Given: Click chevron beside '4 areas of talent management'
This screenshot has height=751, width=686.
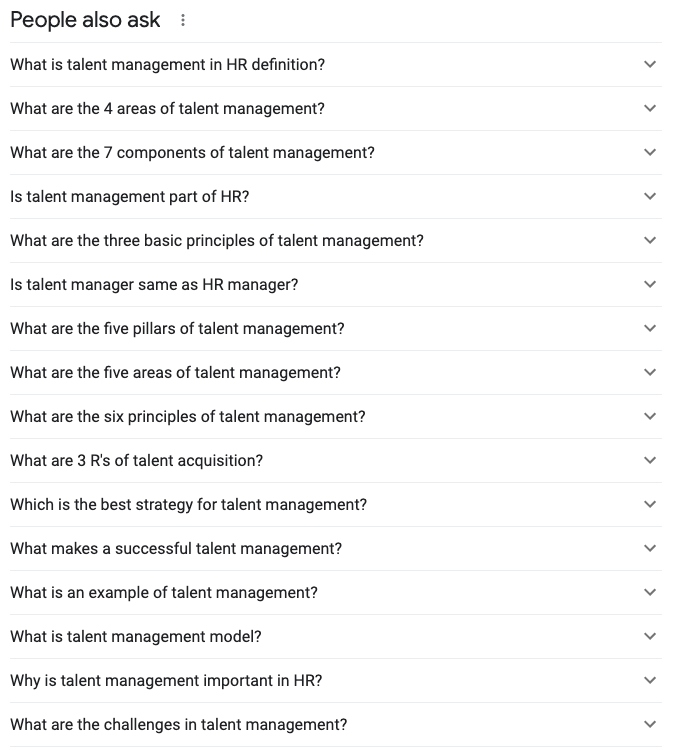Looking at the screenshot, I should click(650, 109).
